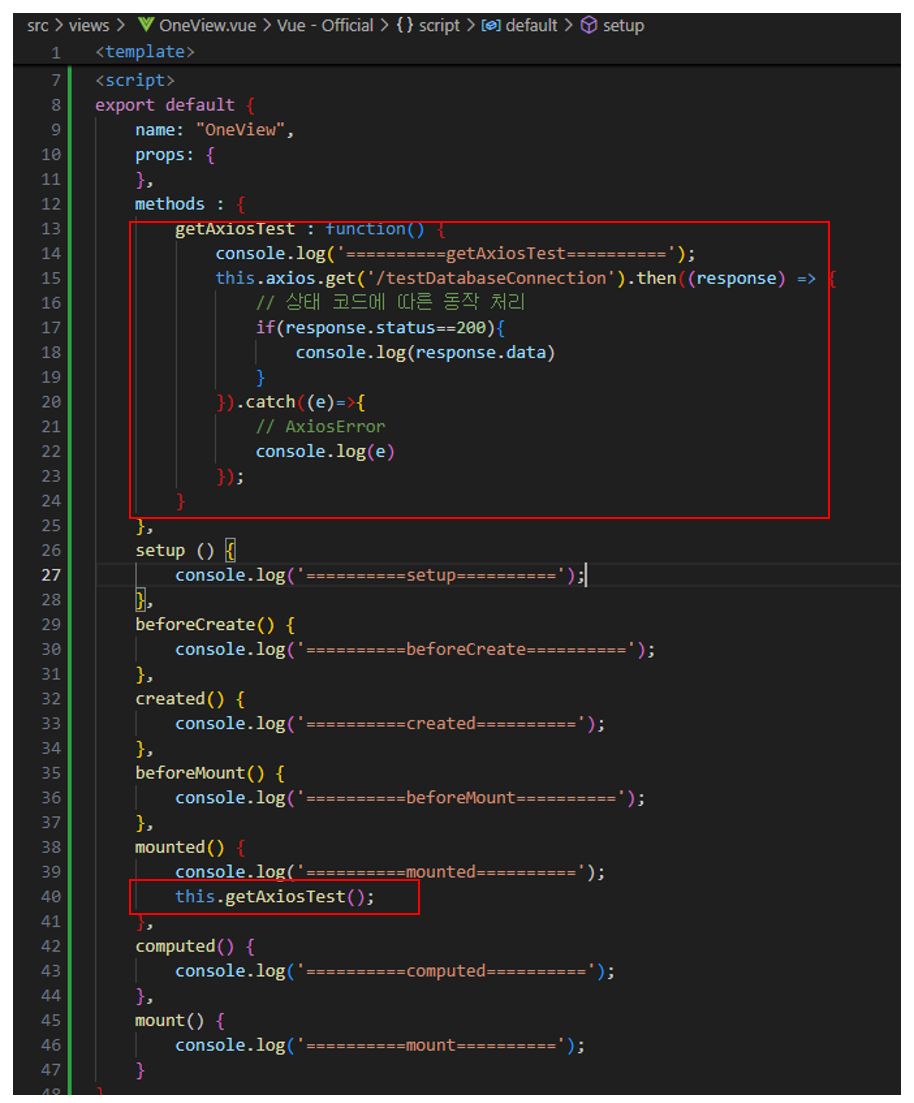Click the 'src' breadcrumb segment

point(37,26)
